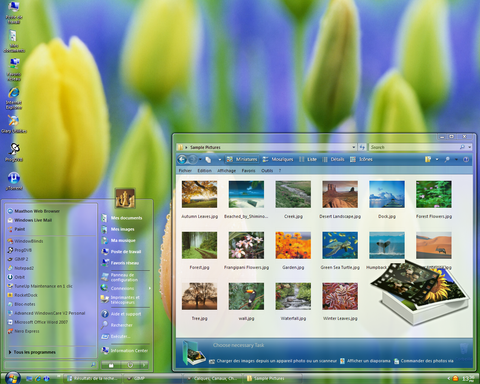The image size is (480, 384).
Task: Select the Waterfall.jpg thumbnail
Action: 293,296
